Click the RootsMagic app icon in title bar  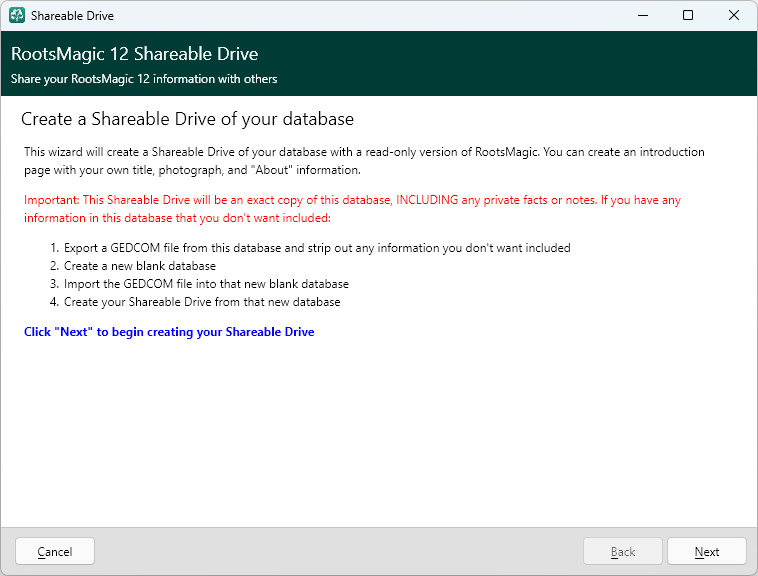(x=17, y=15)
